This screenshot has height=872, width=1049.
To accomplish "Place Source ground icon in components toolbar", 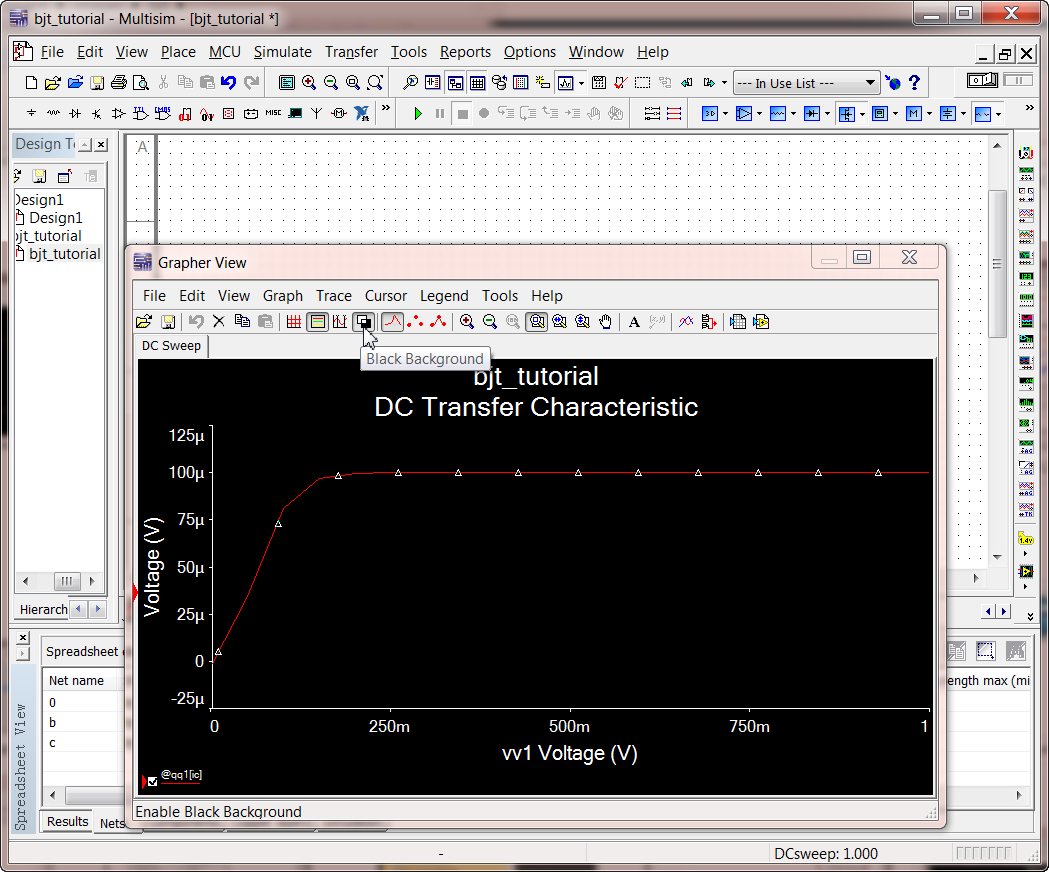I will (x=31, y=114).
